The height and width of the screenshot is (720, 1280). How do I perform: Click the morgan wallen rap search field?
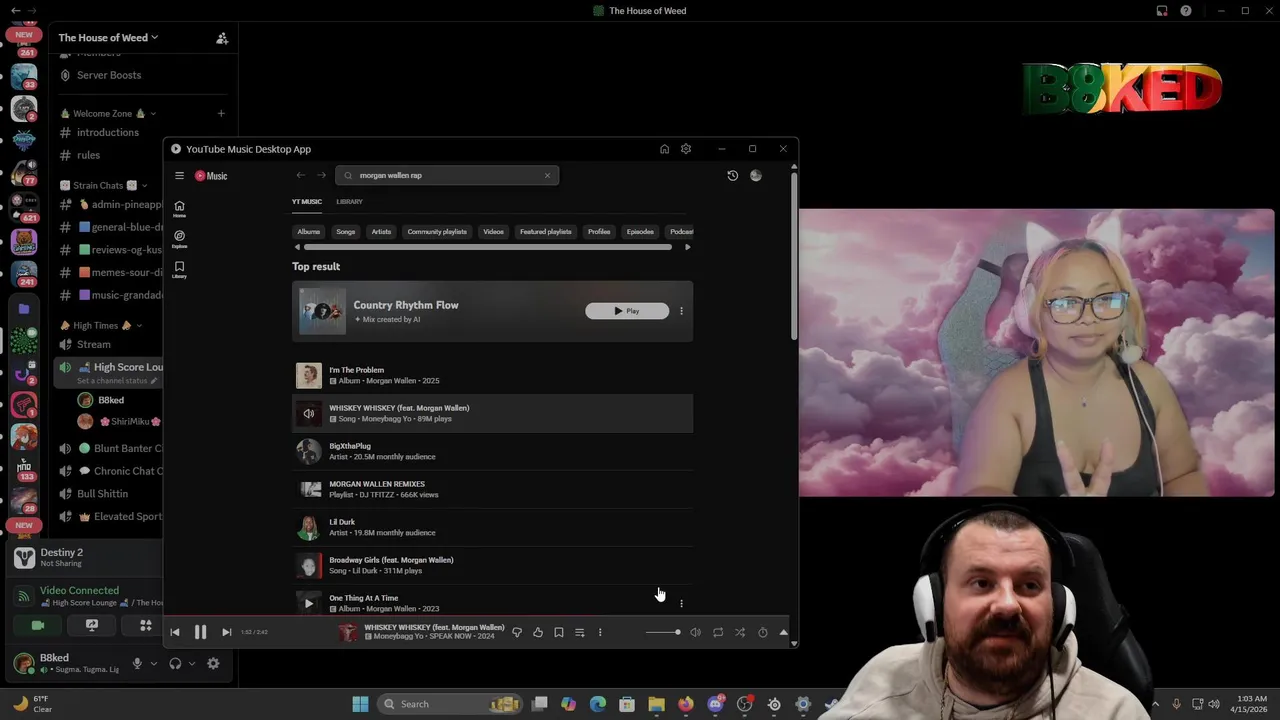coord(447,175)
